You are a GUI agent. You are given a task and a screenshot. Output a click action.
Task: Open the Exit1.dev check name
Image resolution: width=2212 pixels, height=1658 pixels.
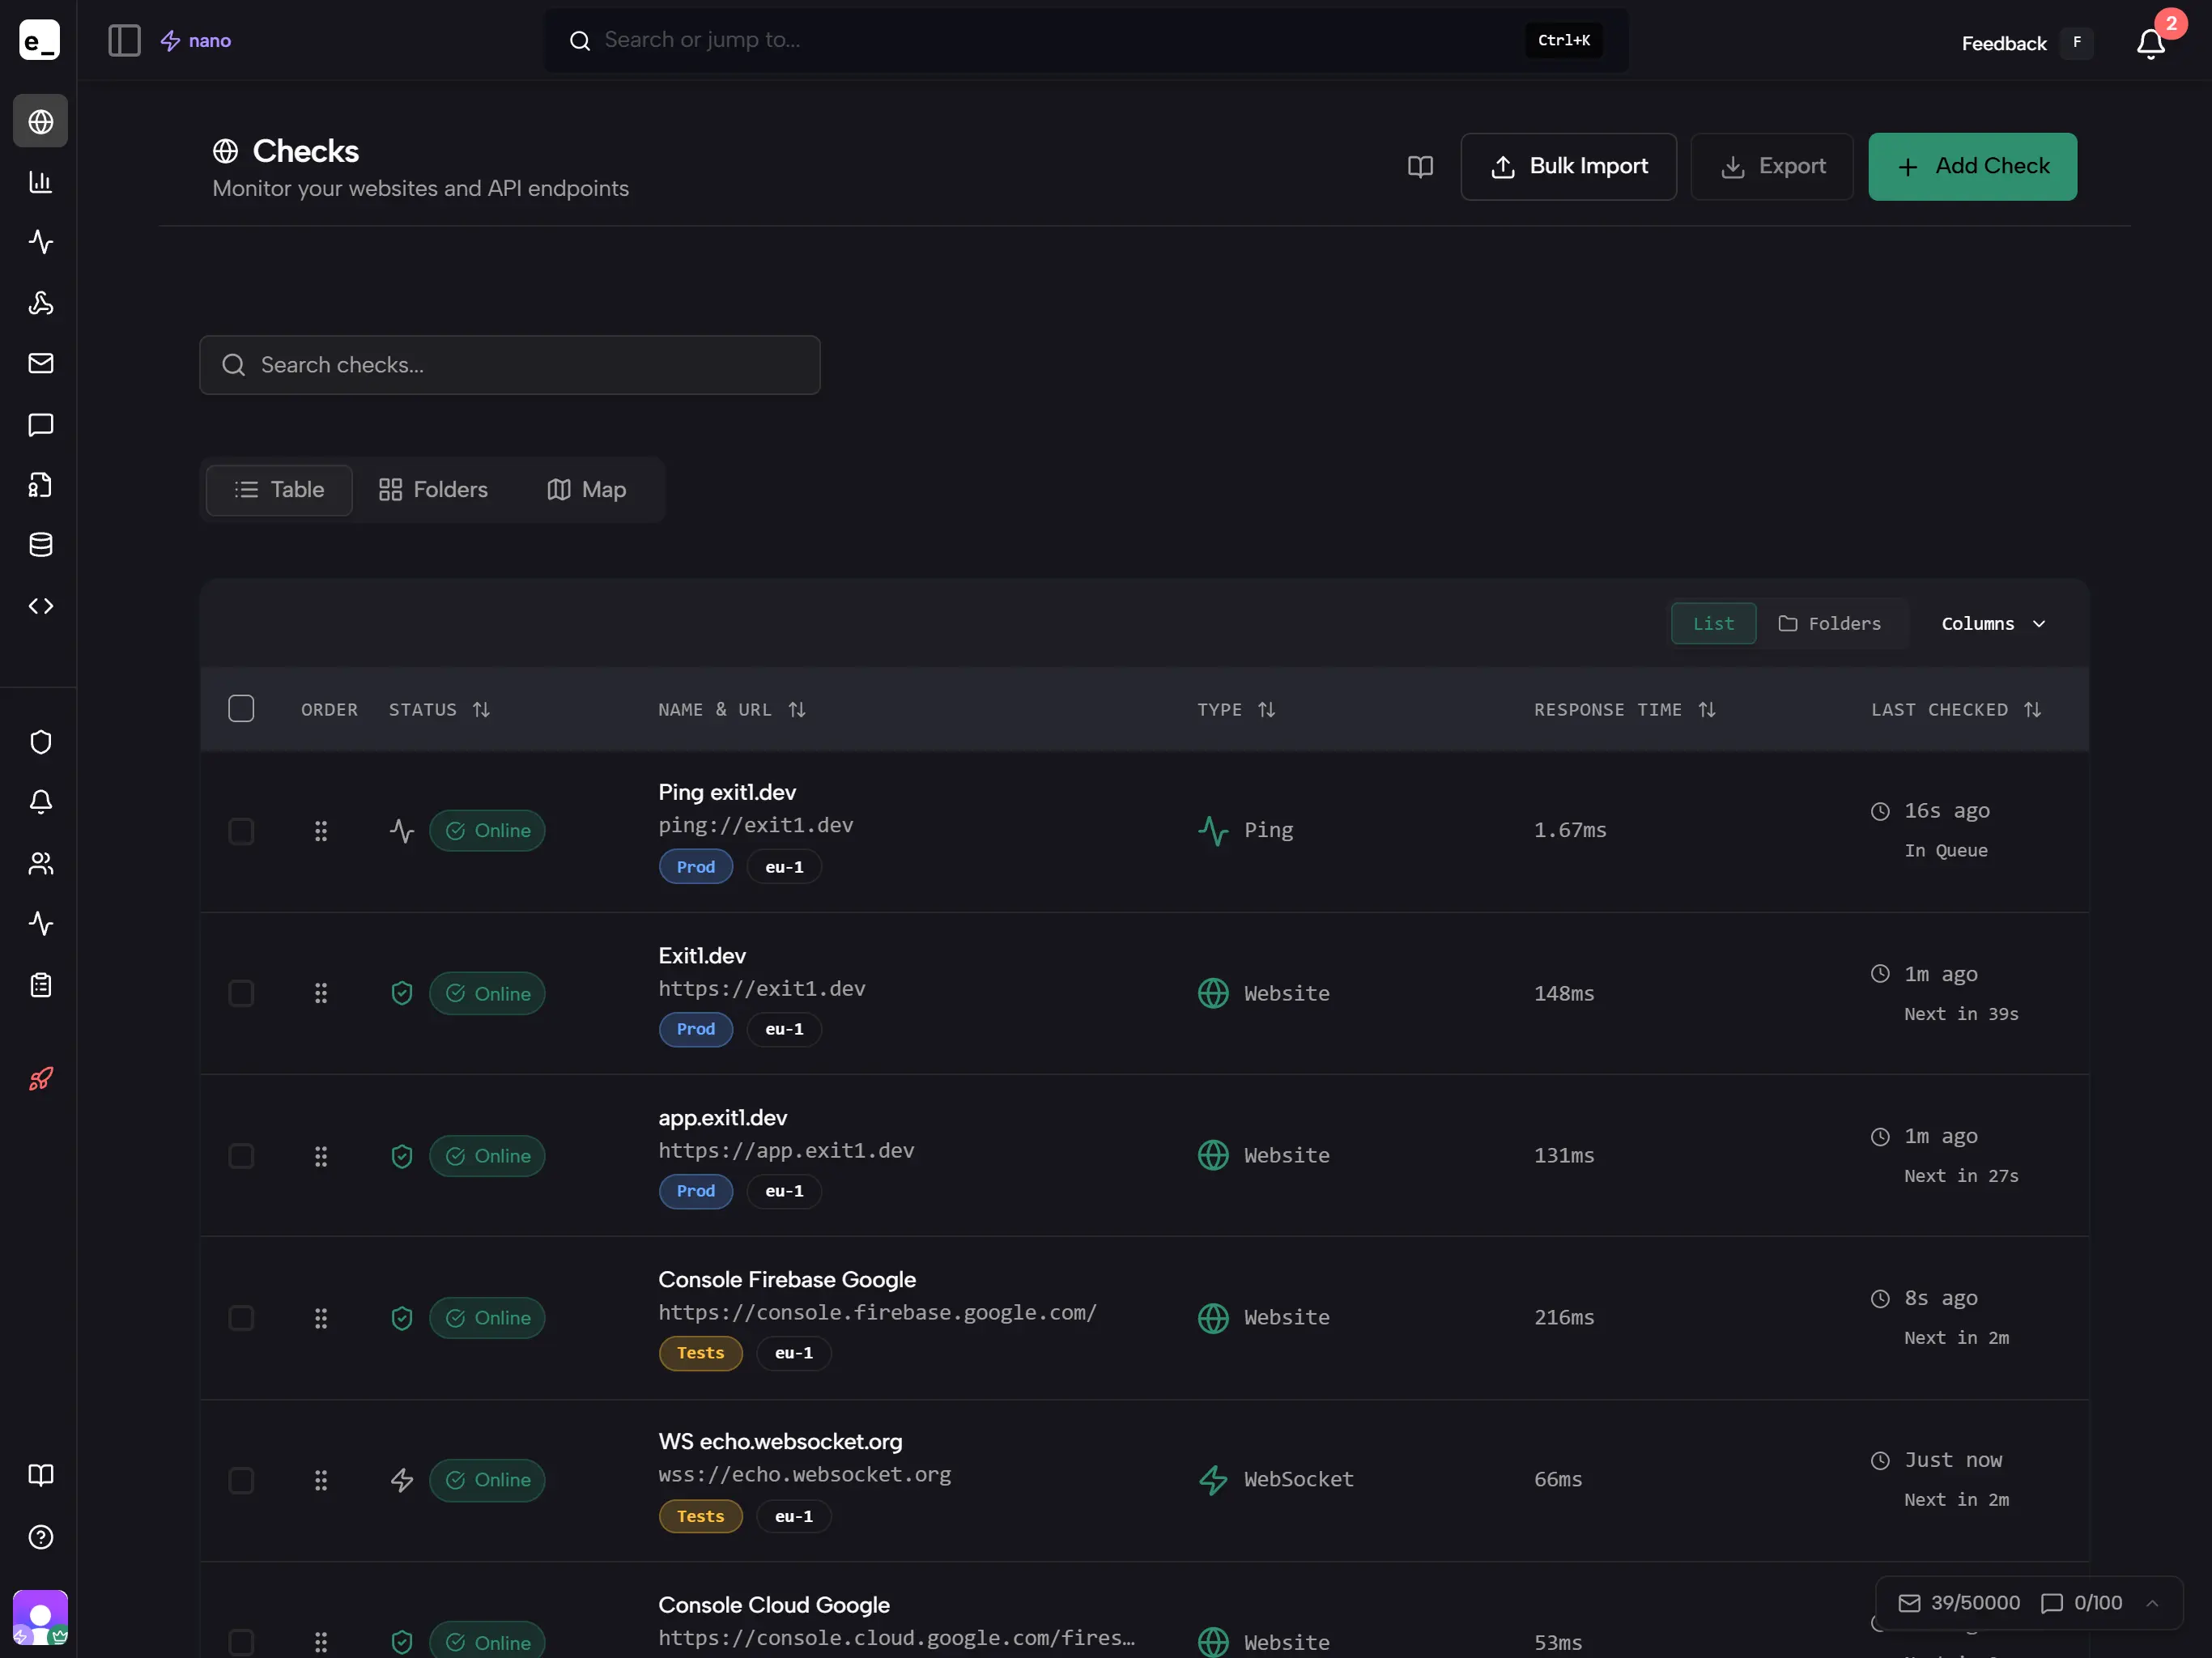click(x=702, y=955)
